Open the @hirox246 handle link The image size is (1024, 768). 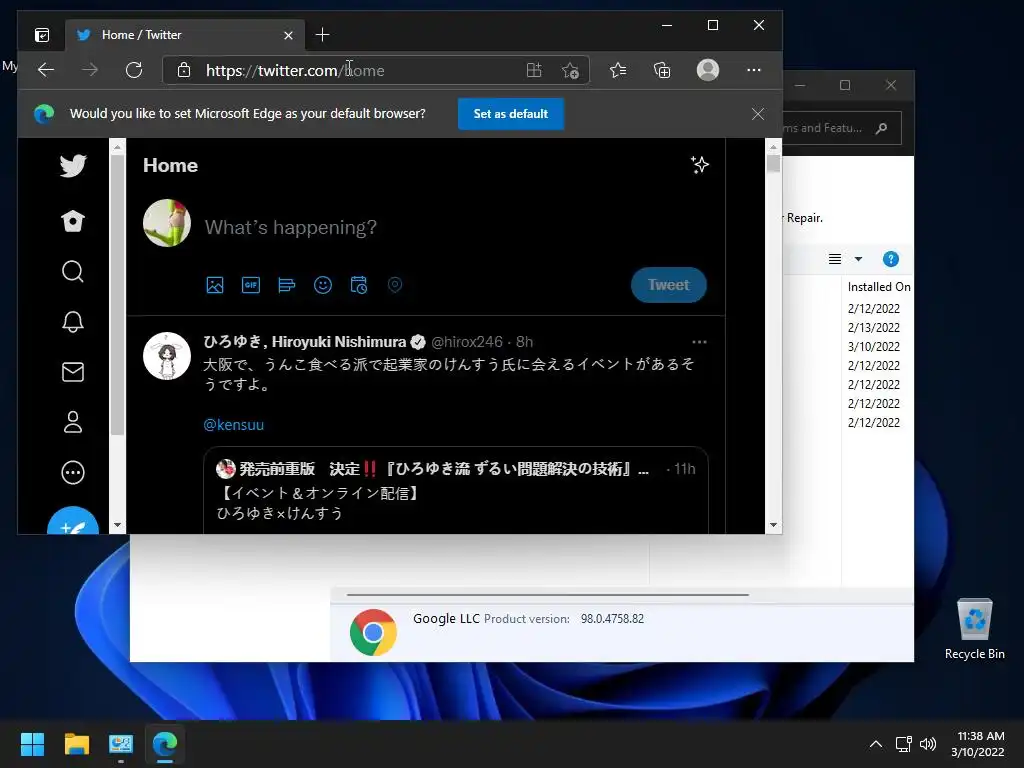[467, 342]
